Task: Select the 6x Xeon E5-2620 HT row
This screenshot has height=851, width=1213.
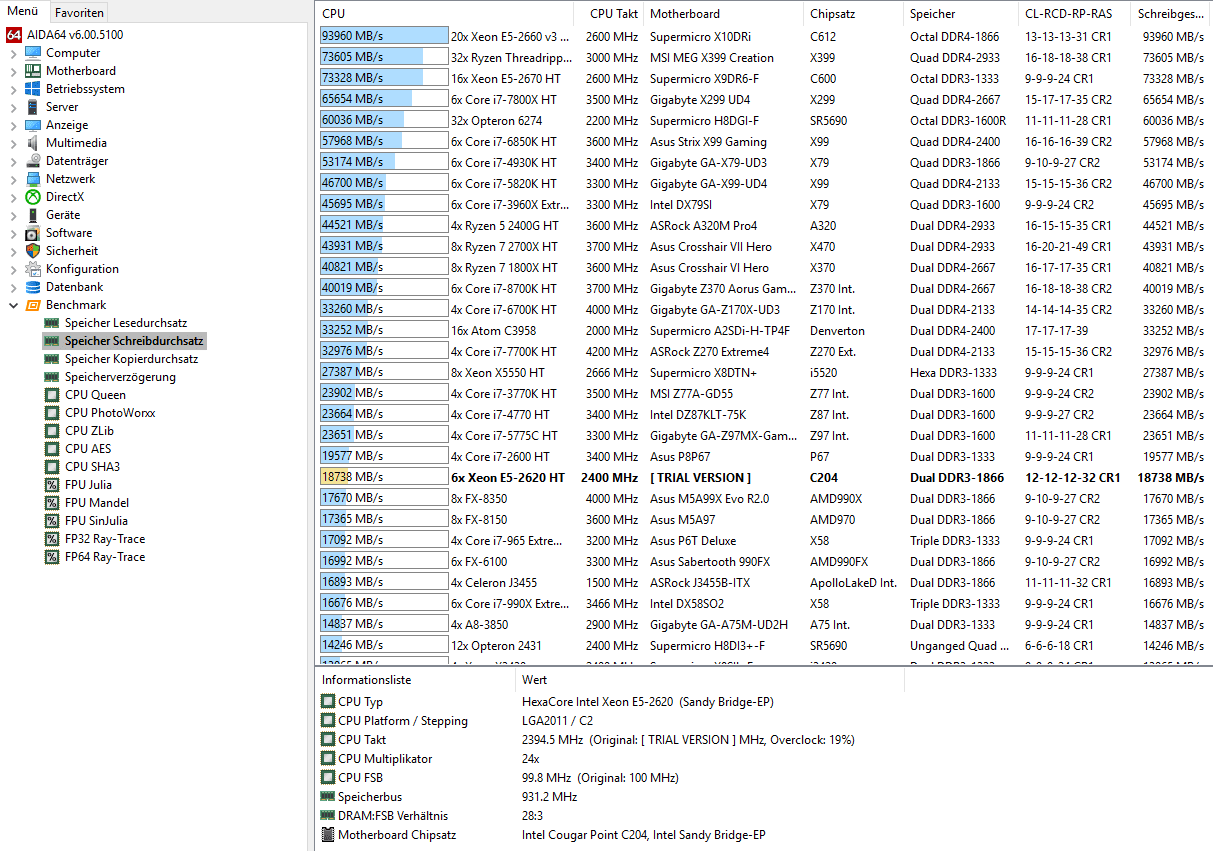Action: pos(764,477)
